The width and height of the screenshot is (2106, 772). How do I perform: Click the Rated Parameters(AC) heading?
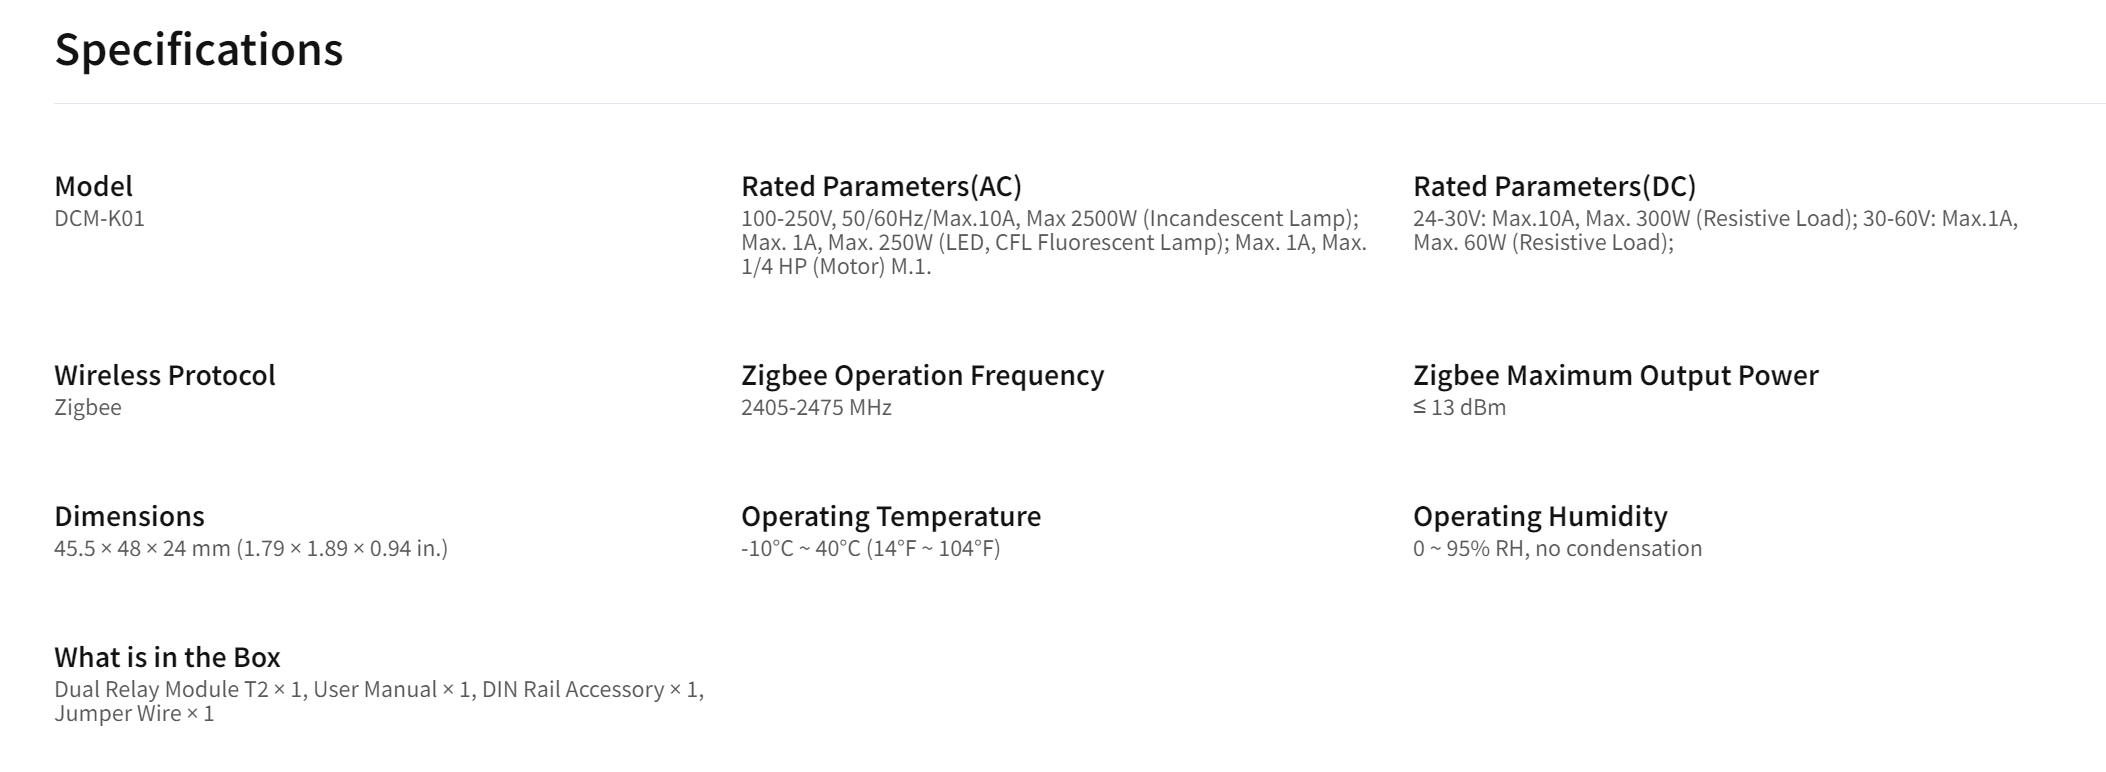881,186
